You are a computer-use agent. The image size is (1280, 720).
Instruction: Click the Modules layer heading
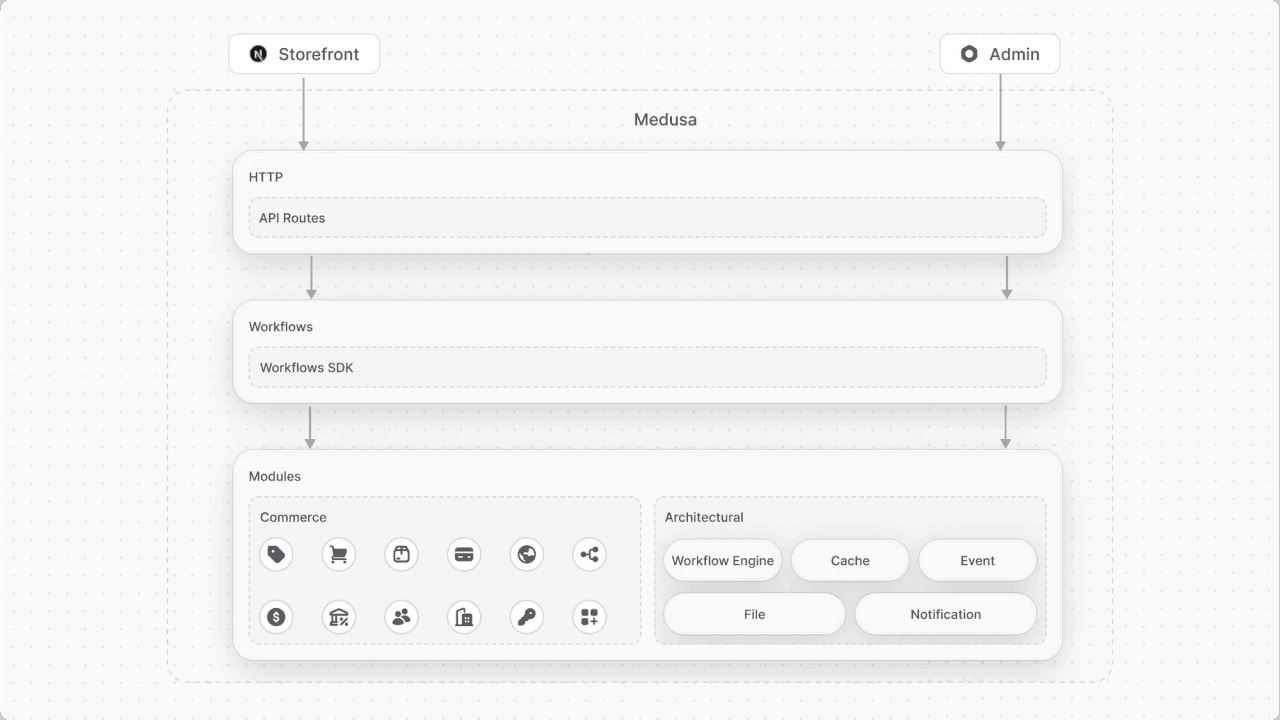click(275, 476)
